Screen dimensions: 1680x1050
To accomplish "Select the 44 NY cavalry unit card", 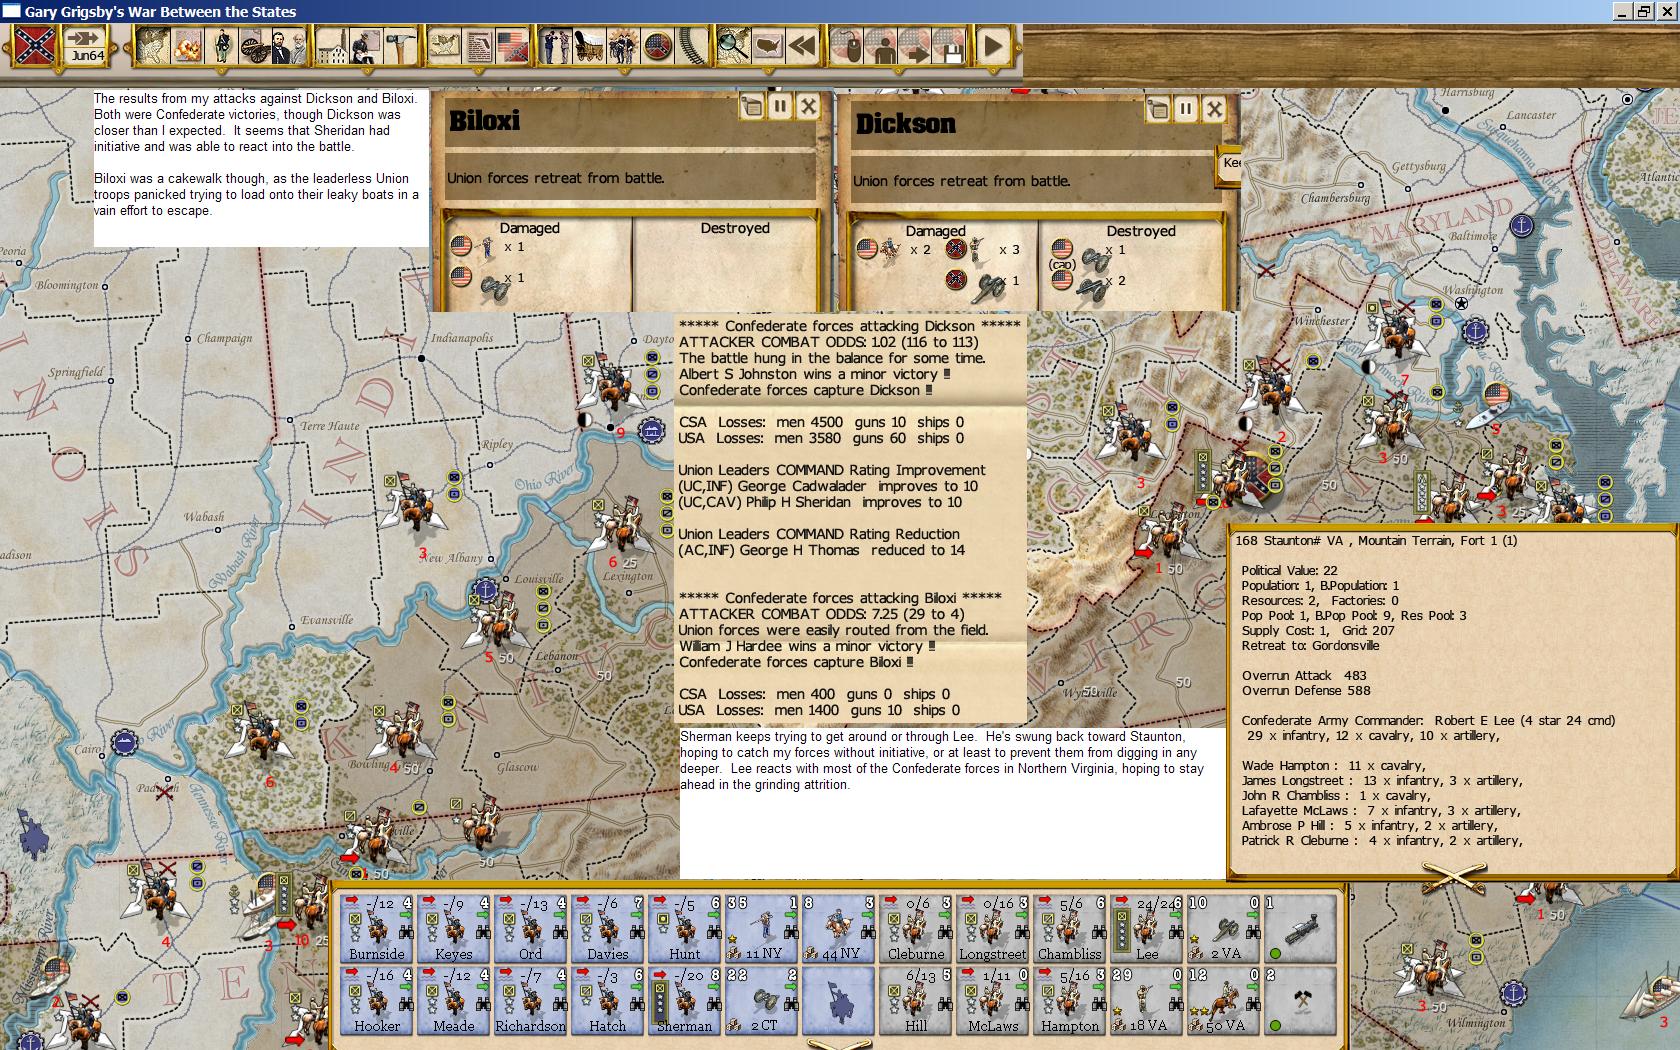I will pos(839,928).
